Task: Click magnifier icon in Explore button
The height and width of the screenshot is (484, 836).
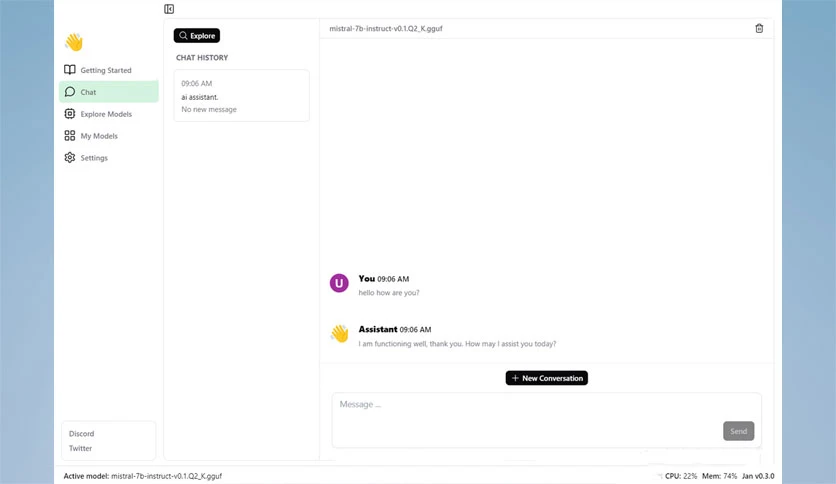Action: coord(183,36)
